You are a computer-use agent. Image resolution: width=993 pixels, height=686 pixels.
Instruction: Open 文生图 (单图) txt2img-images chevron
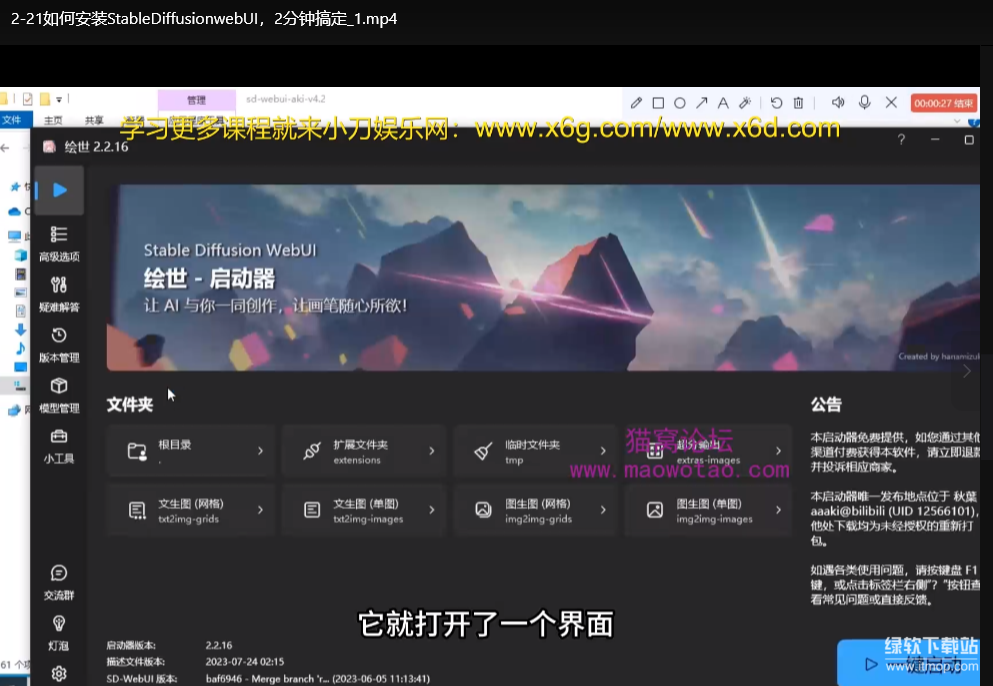(432, 509)
